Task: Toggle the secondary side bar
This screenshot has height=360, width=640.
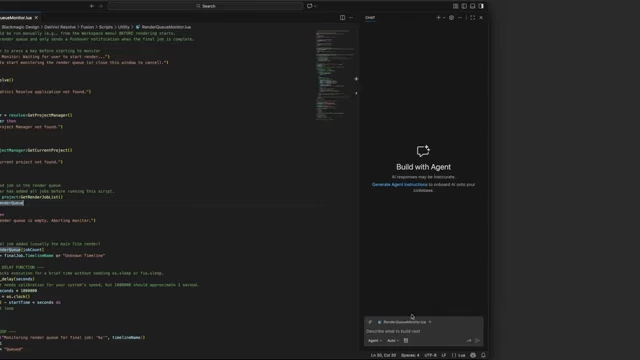Action: pyautogui.click(x=481, y=6)
